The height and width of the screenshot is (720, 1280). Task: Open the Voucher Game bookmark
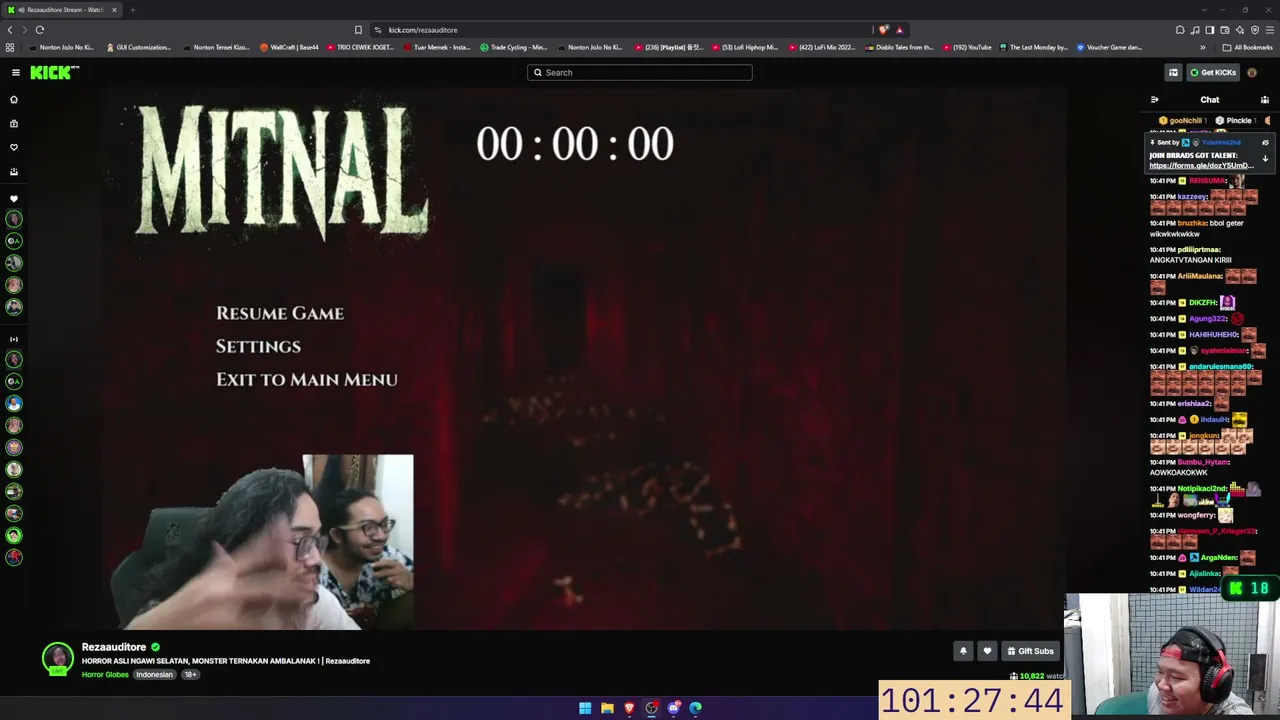click(1110, 47)
